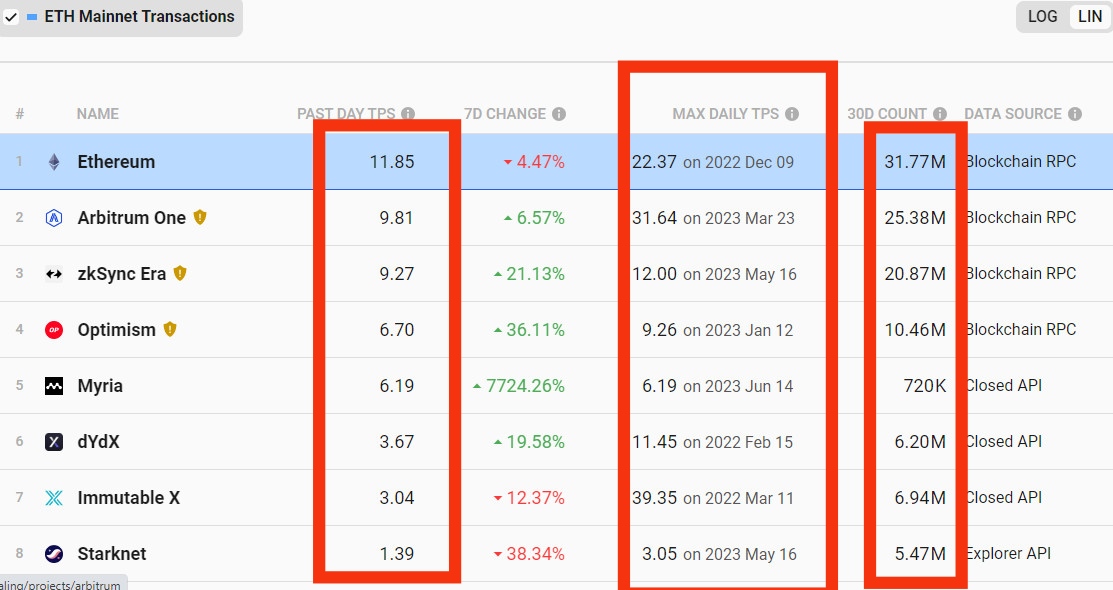
Task: Click the NAME column header
Action: click(x=97, y=114)
